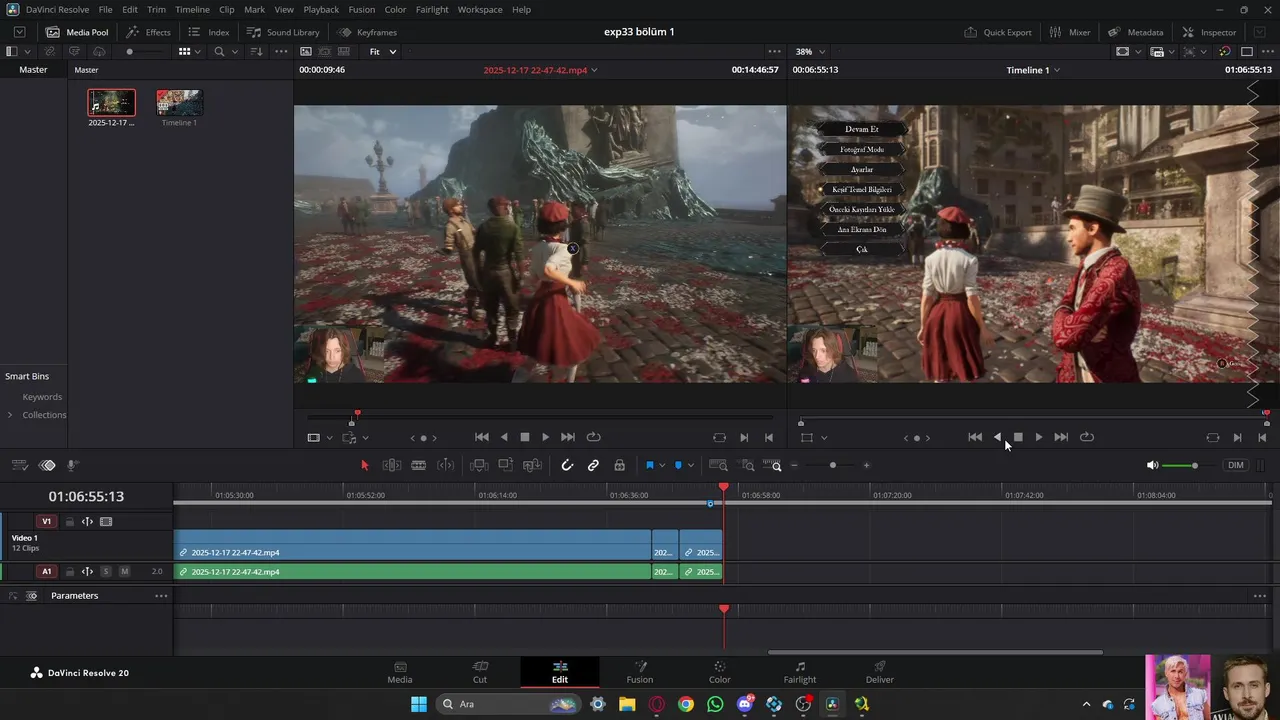Toggle auto track selector on V1

click(x=87, y=521)
